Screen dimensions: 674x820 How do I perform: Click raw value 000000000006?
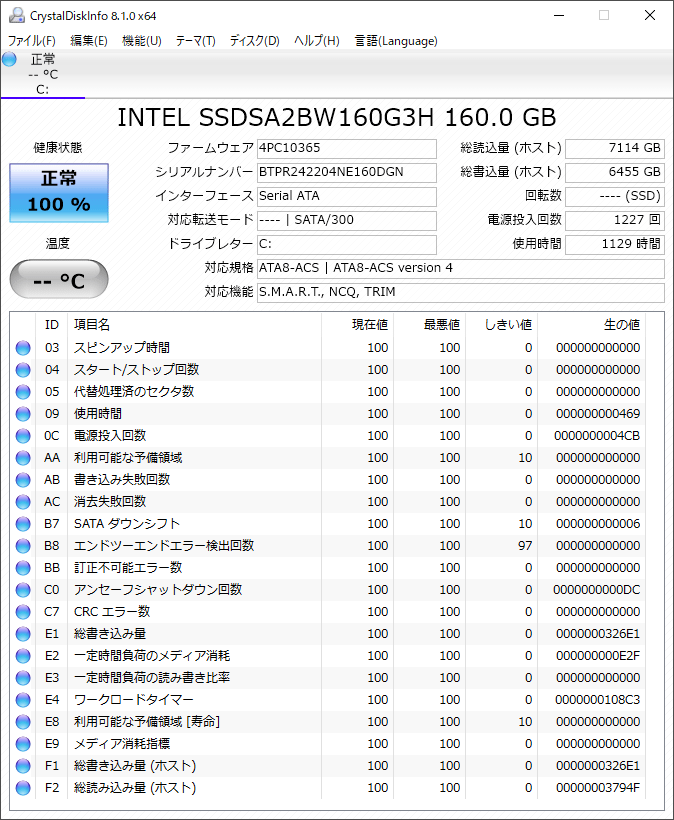(598, 523)
